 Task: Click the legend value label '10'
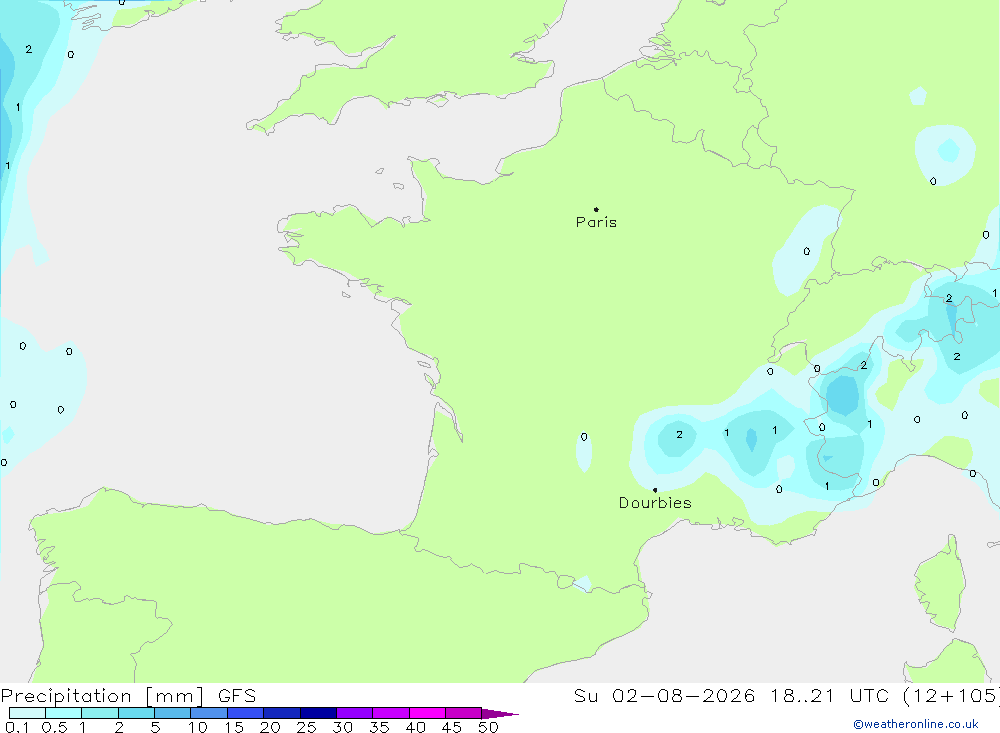(198, 727)
